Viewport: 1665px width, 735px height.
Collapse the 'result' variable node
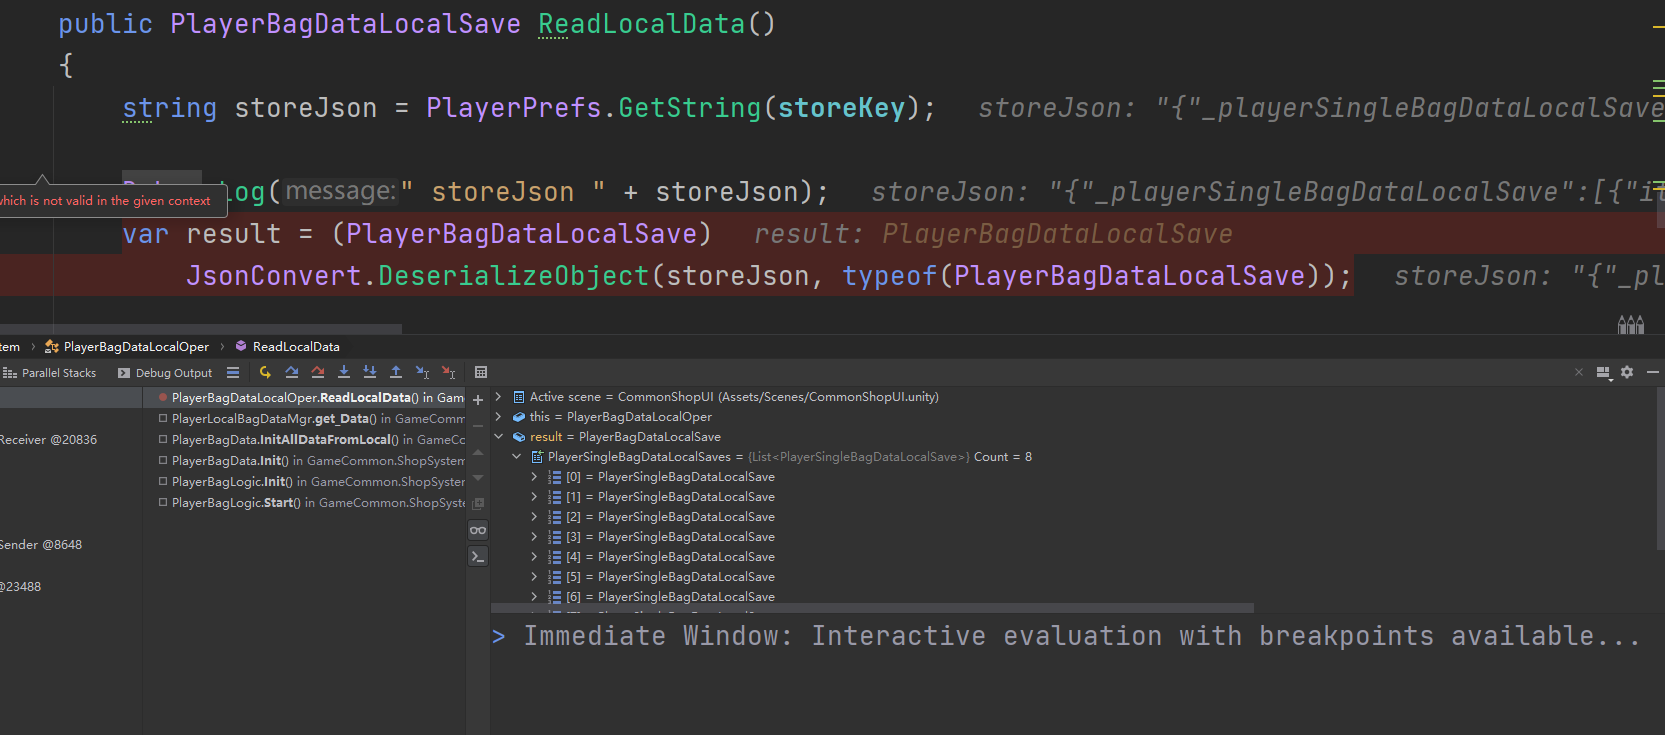click(x=498, y=437)
